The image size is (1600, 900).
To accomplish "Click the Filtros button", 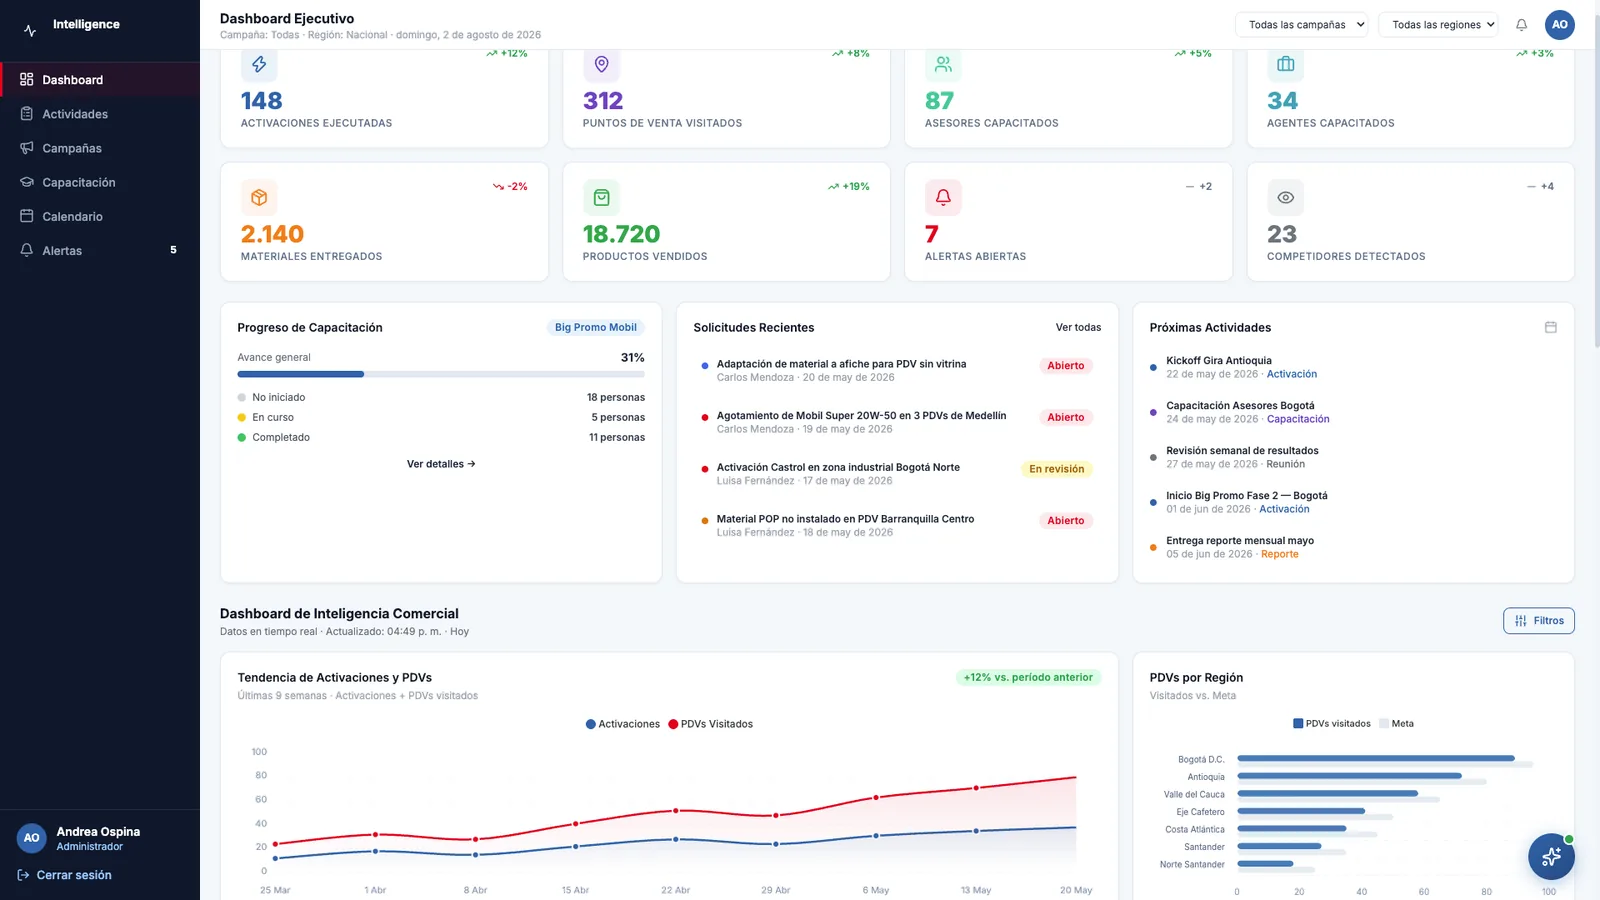I will point(1539,621).
